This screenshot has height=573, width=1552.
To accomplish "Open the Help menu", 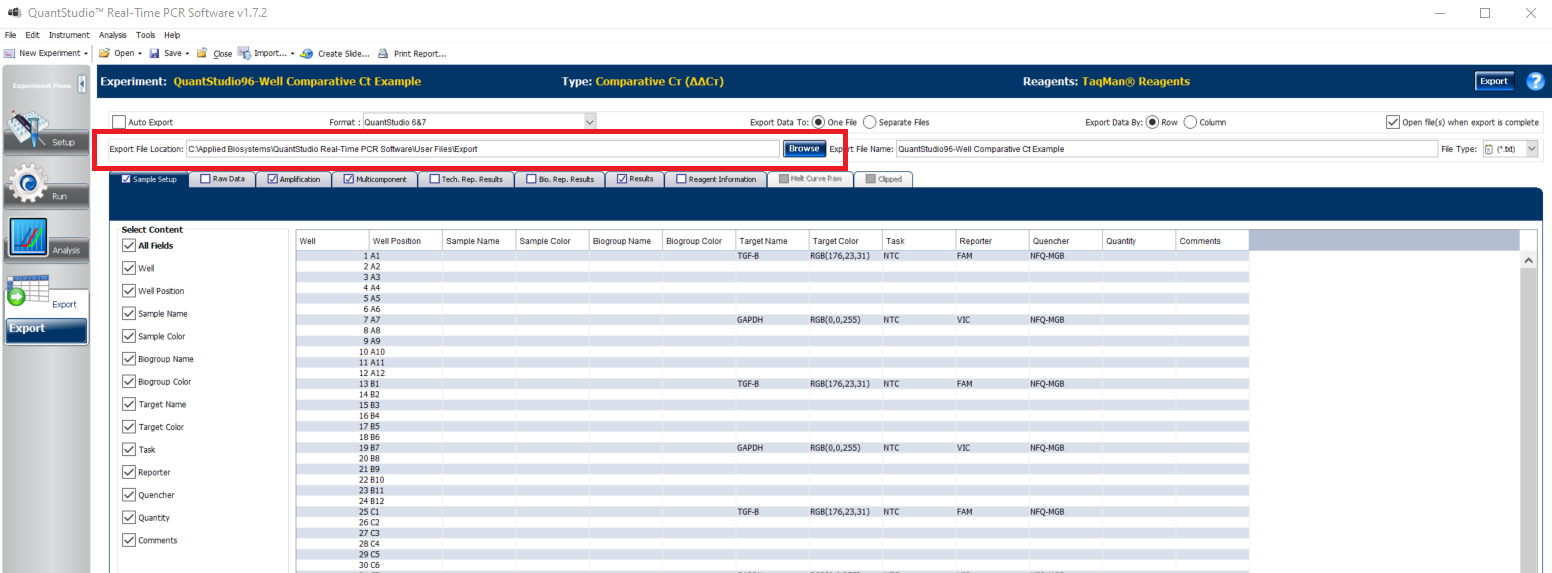I will [172, 35].
